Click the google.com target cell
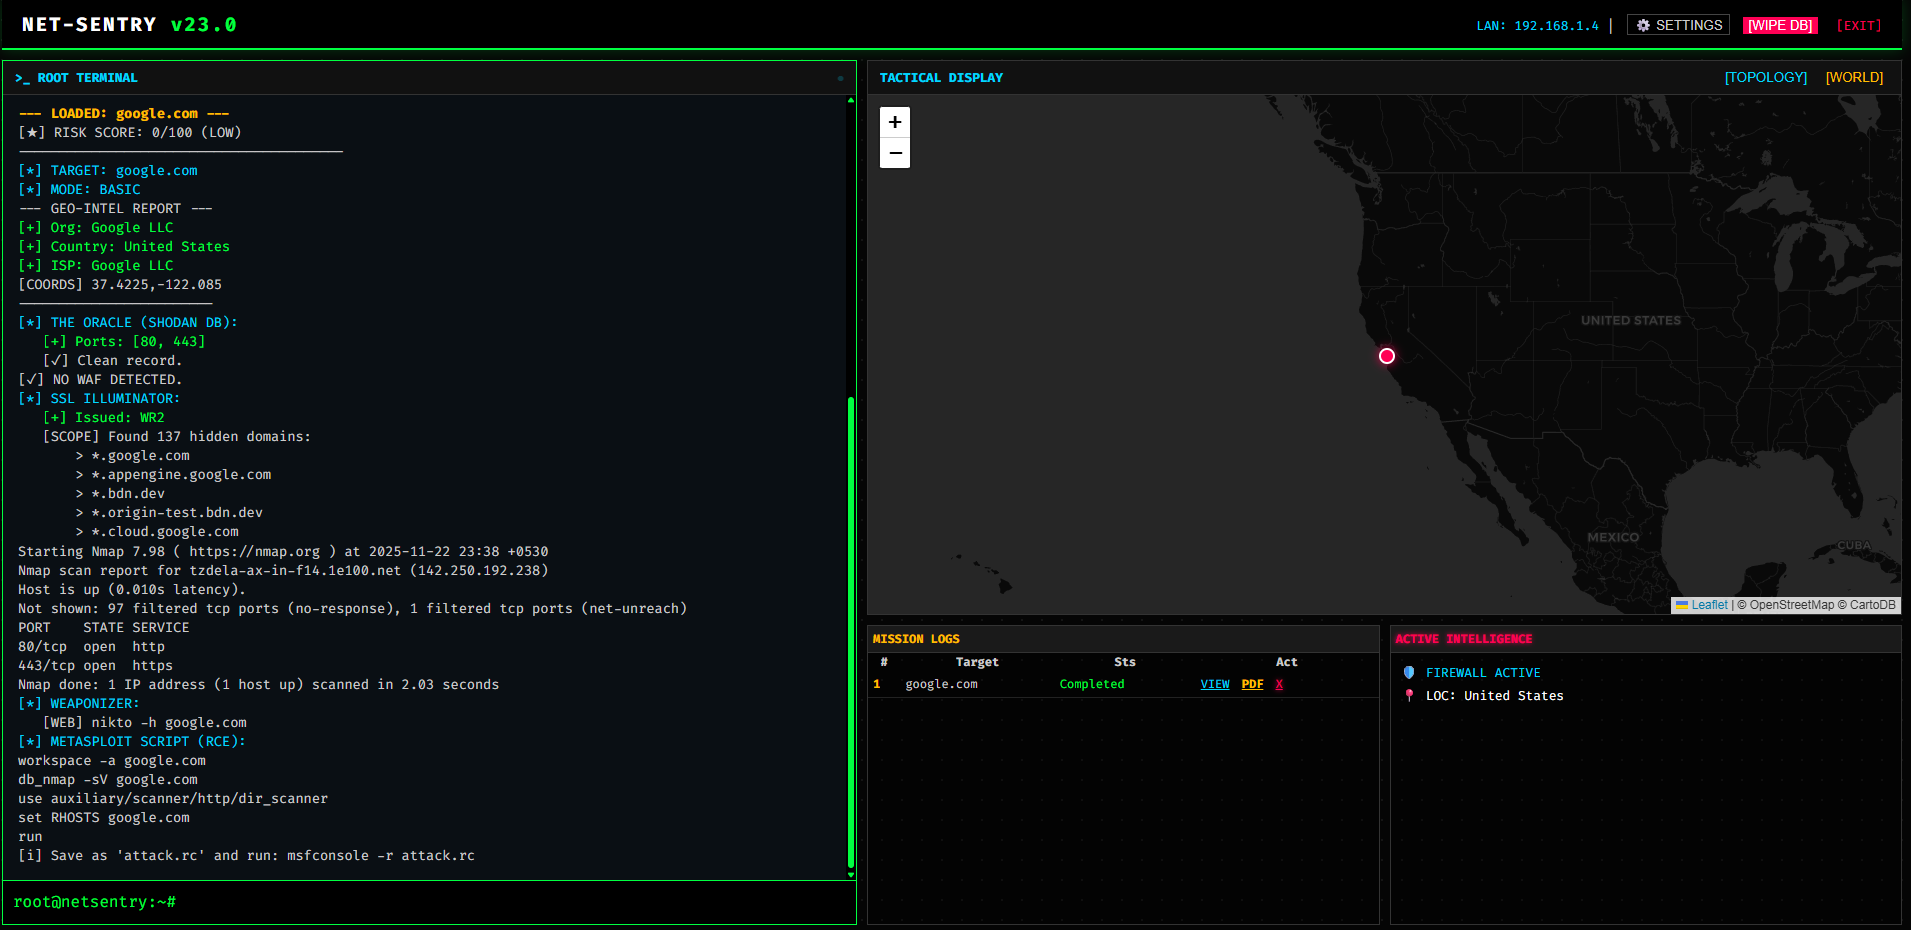 click(x=941, y=684)
